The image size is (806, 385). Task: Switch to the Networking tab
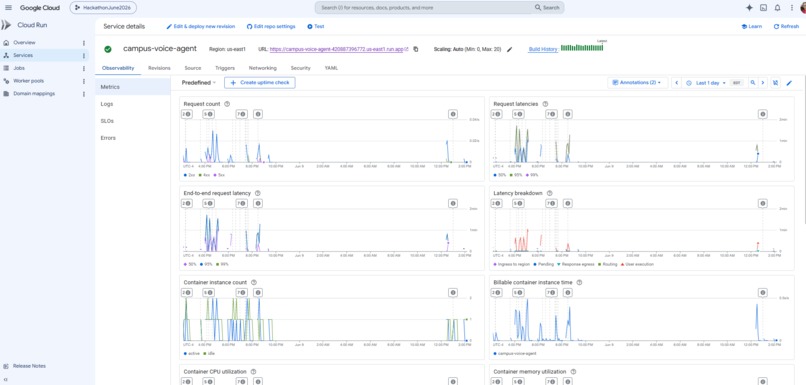(263, 68)
